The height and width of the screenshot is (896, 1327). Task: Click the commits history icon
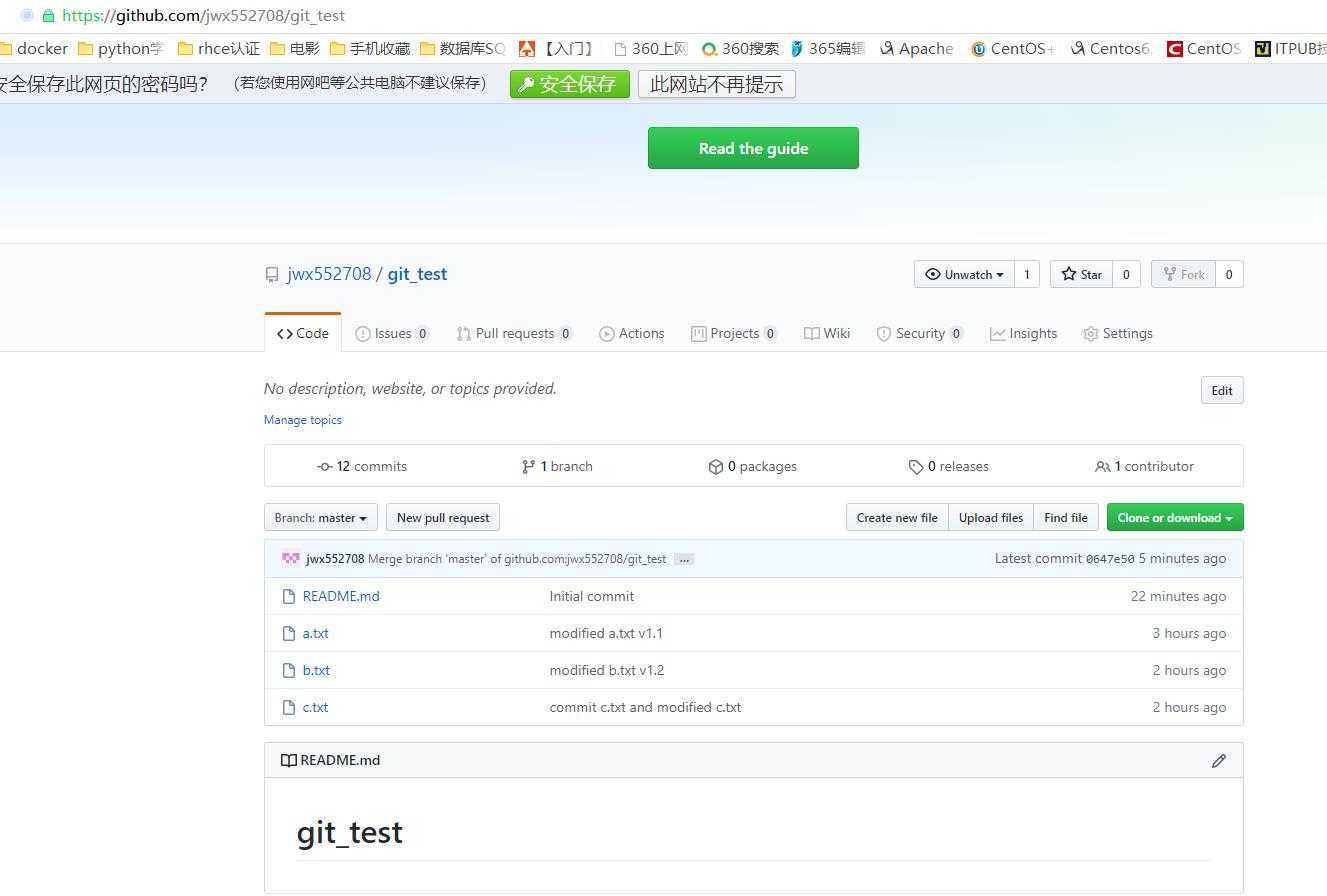(324, 467)
